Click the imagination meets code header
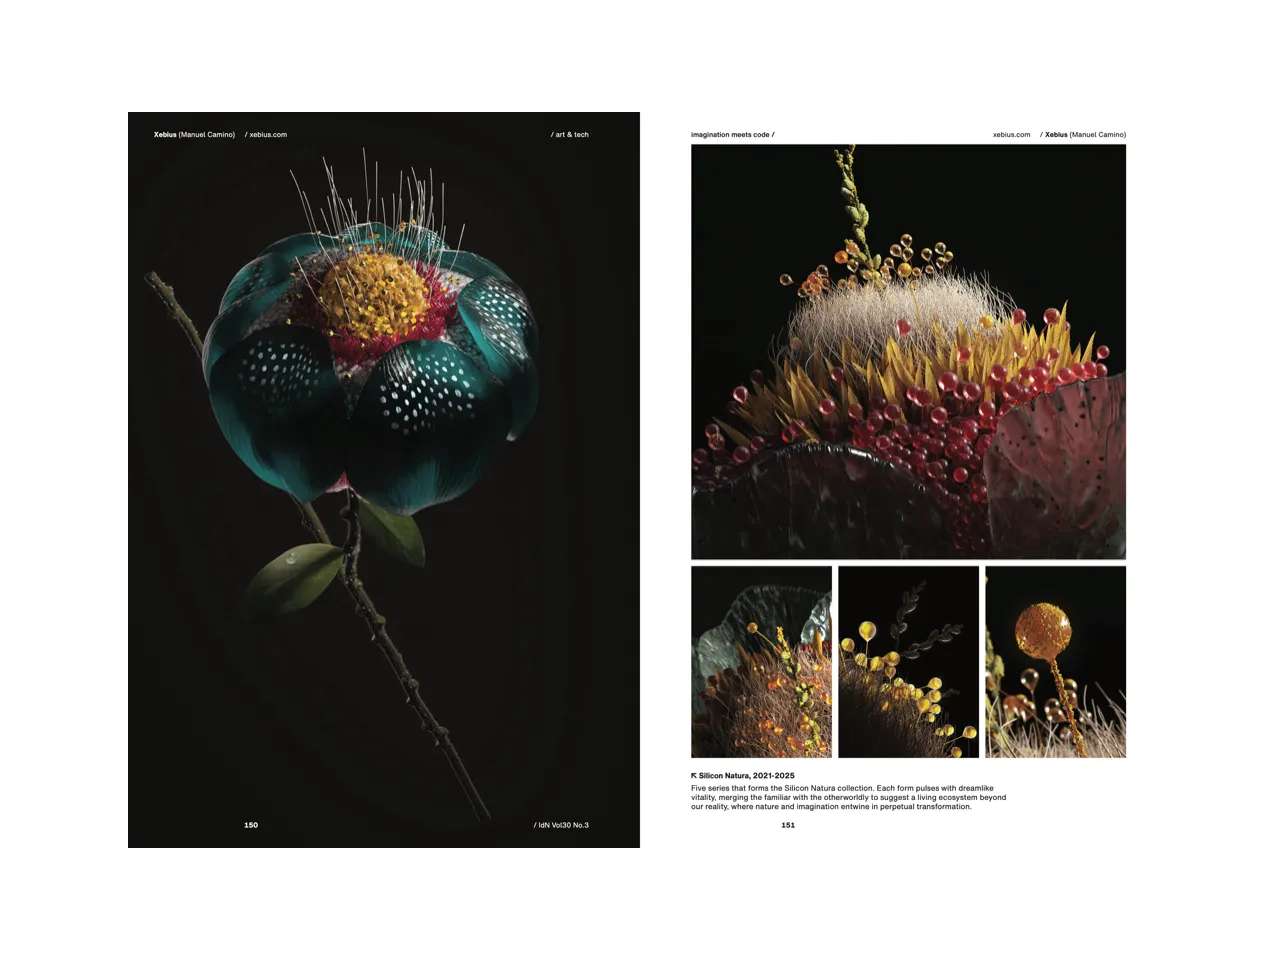This screenshot has width=1280, height=960. [731, 134]
